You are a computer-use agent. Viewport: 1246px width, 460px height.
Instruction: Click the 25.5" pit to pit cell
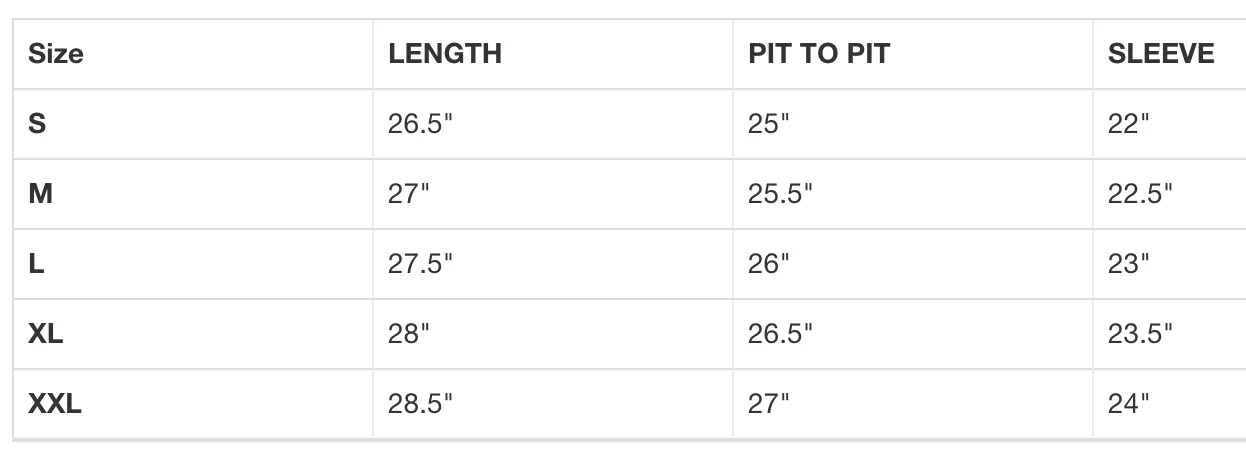[780, 194]
